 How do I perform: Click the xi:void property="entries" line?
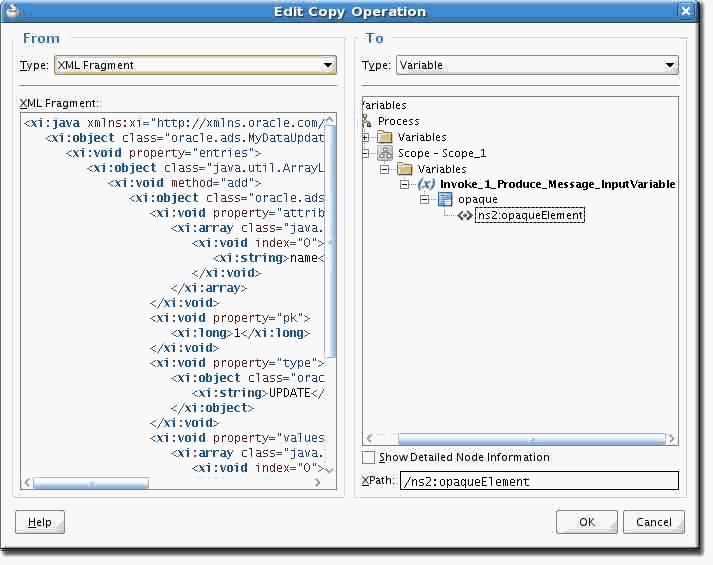(163, 153)
